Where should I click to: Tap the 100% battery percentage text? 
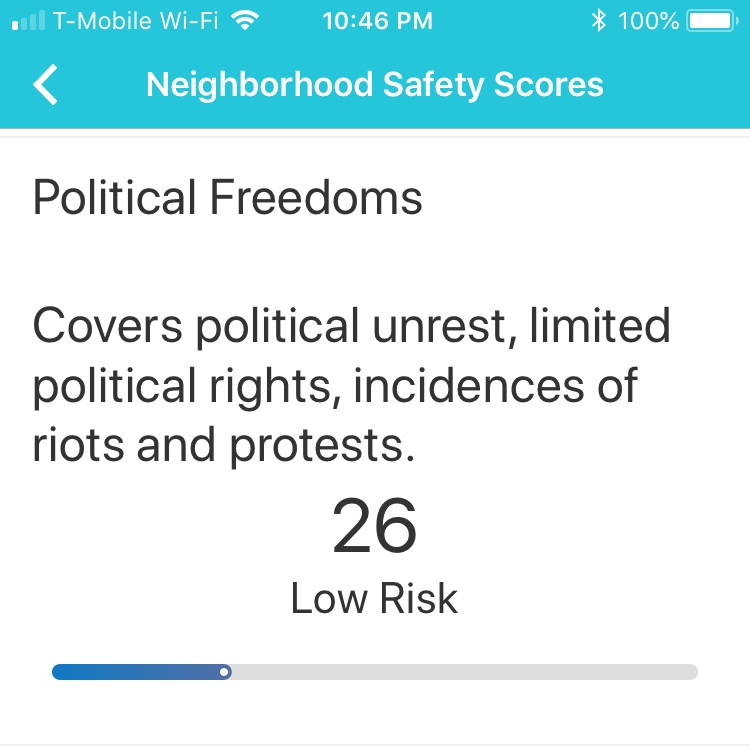coord(648,21)
